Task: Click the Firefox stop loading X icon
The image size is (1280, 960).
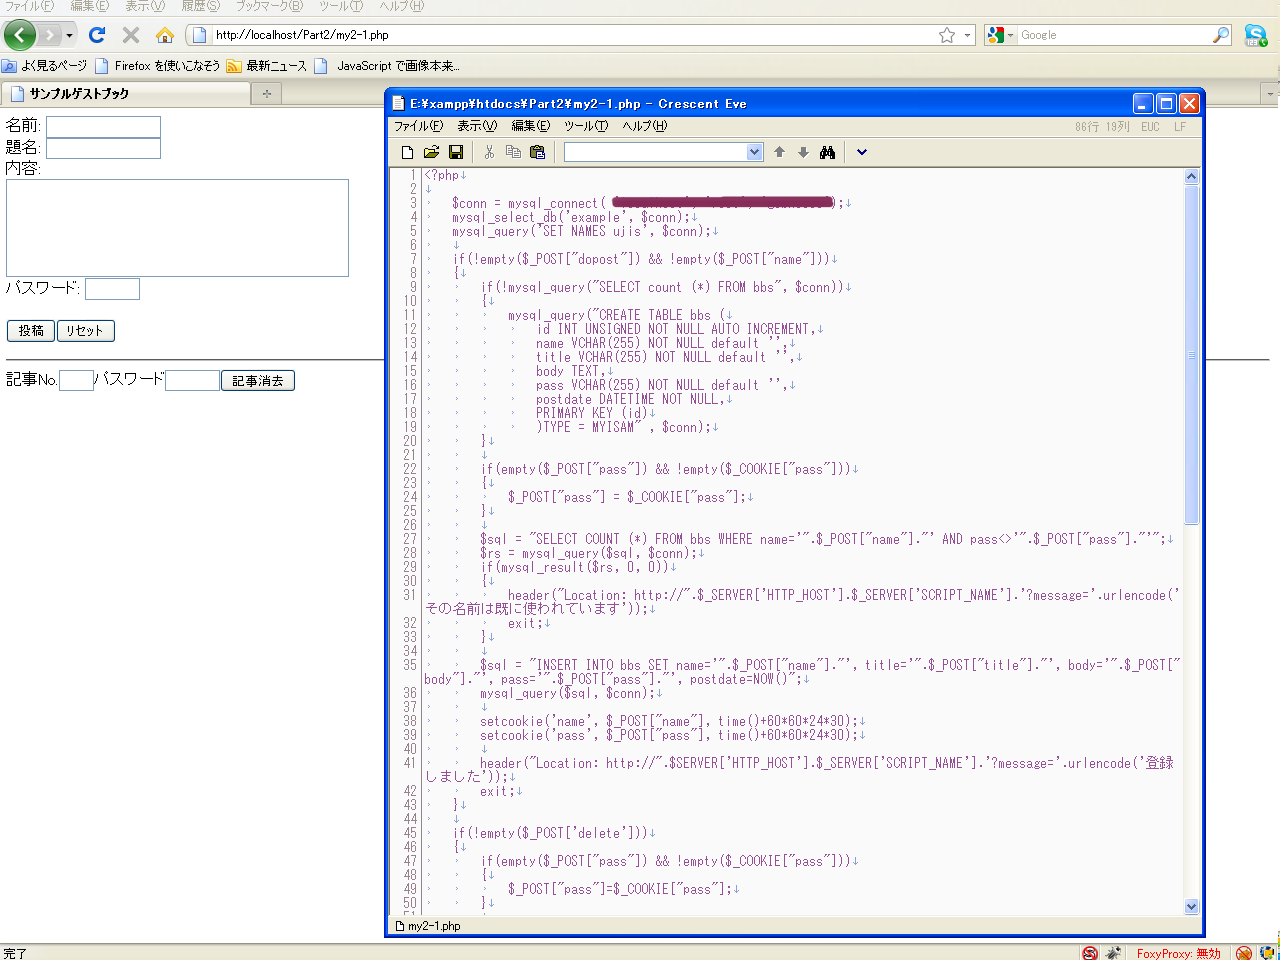Action: 130,35
